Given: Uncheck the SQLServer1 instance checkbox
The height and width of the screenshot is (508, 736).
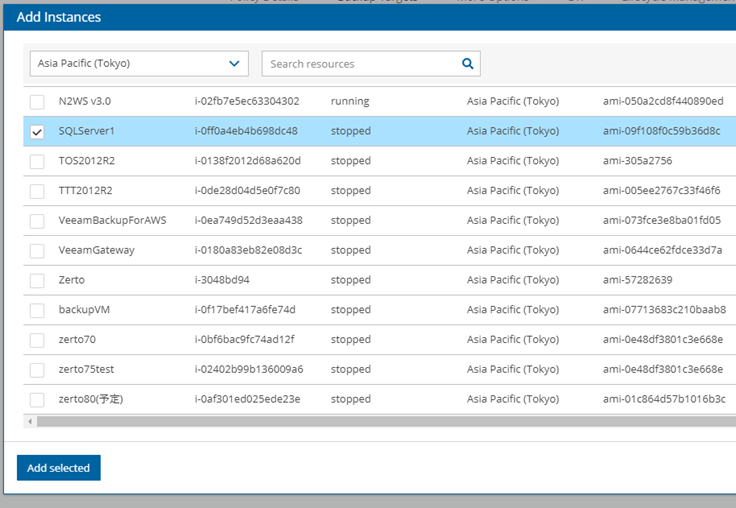Looking at the screenshot, I should (x=37, y=131).
